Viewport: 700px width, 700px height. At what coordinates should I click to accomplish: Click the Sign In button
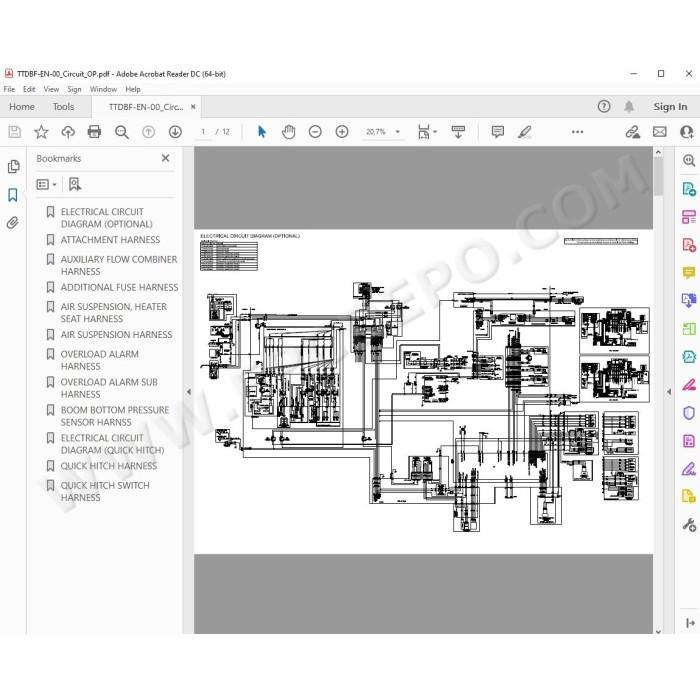pos(670,107)
